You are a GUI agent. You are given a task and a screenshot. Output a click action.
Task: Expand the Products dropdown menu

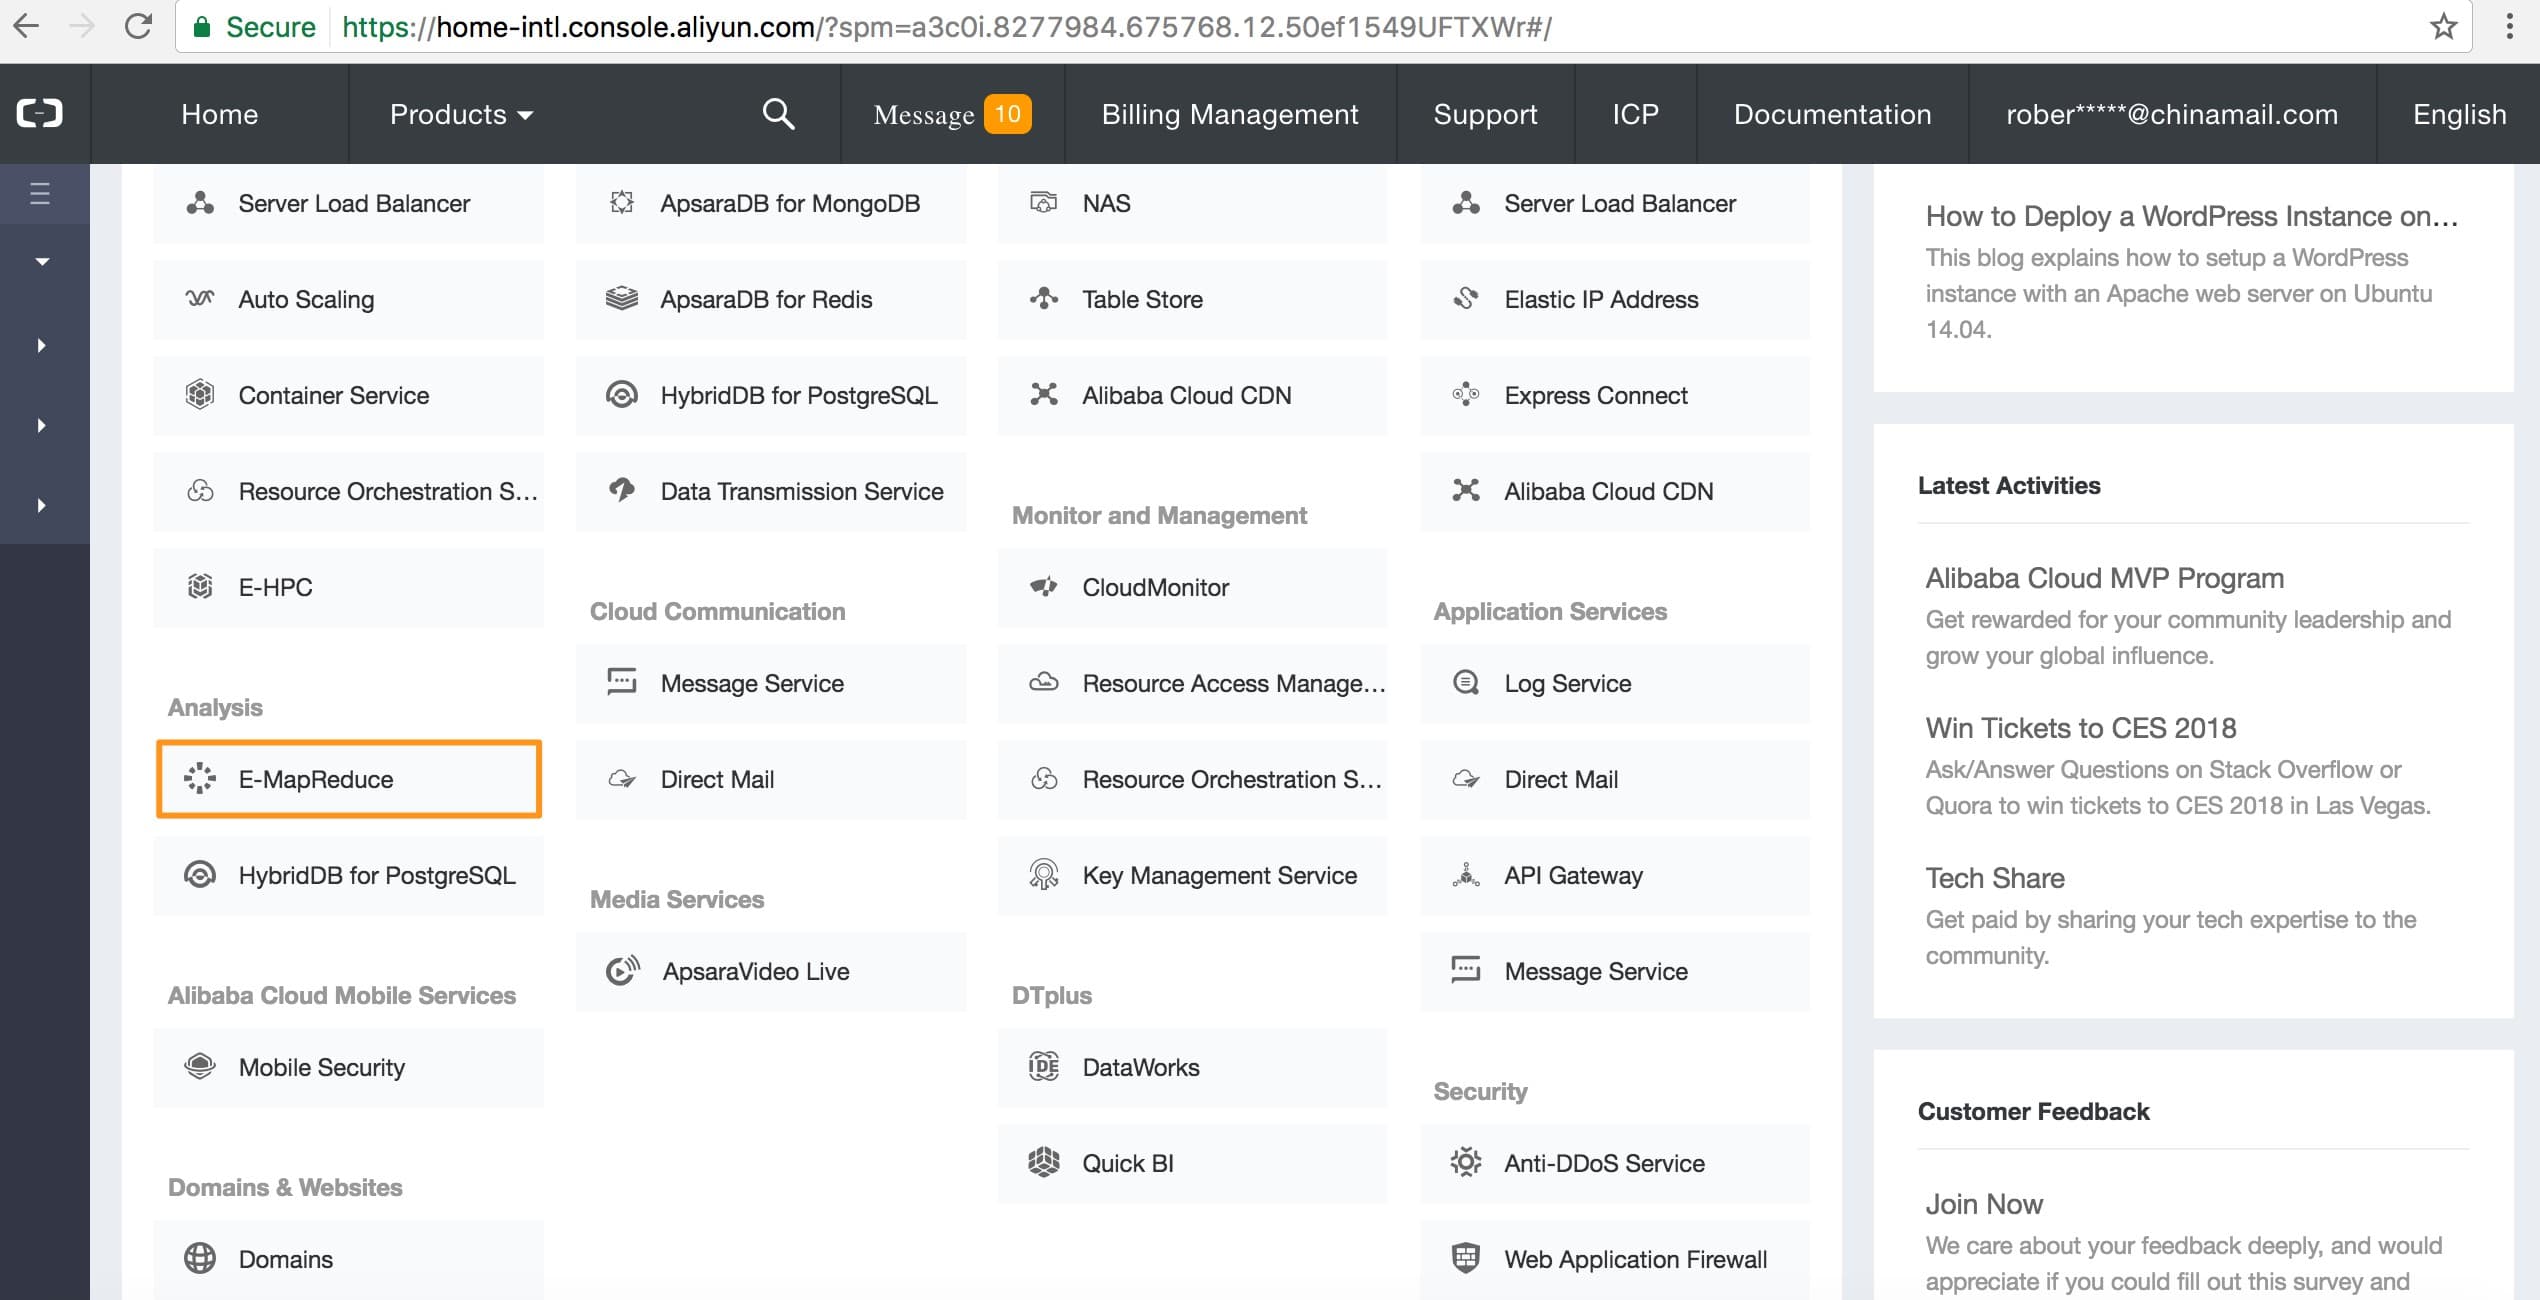(x=460, y=114)
